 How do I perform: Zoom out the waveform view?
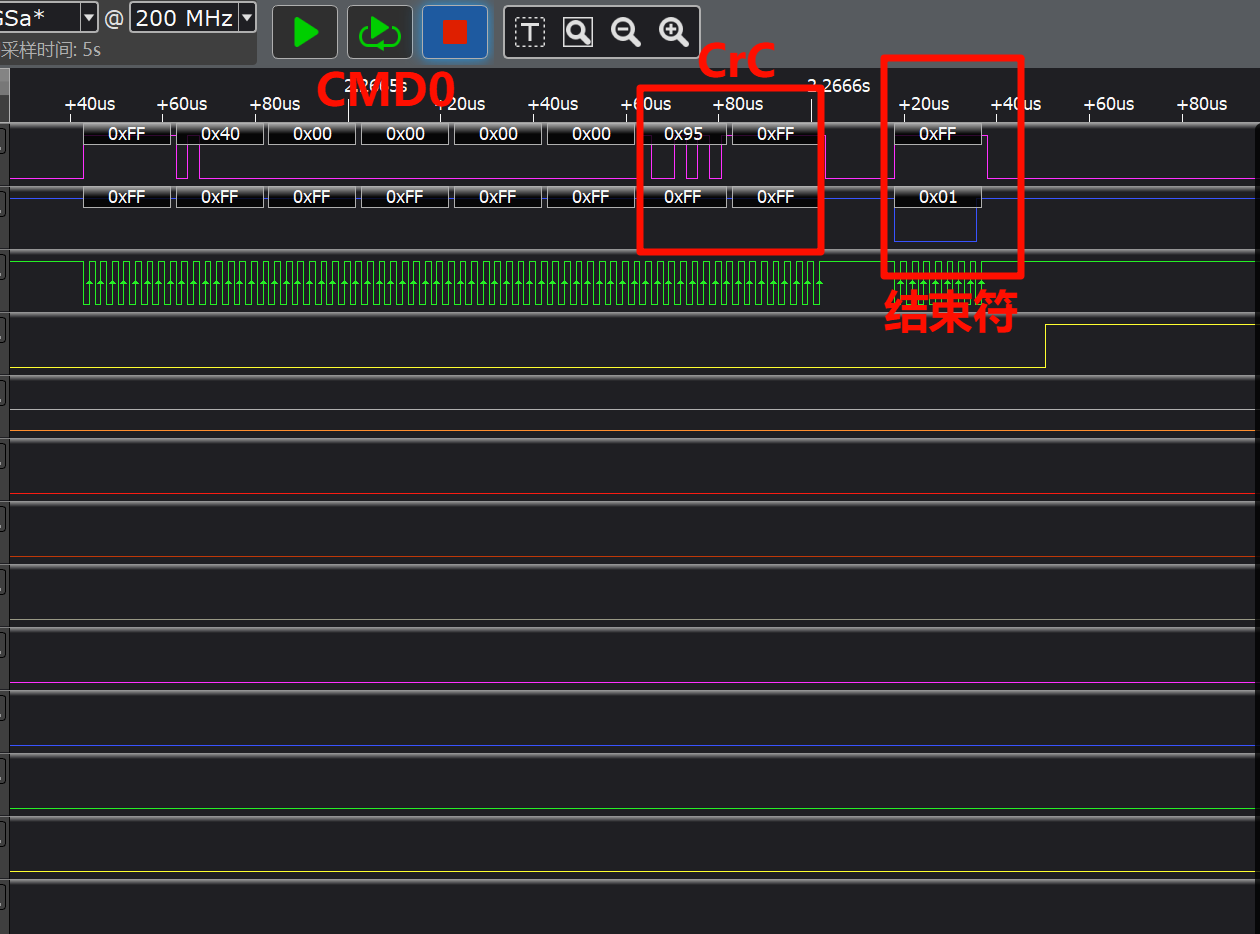tap(626, 32)
